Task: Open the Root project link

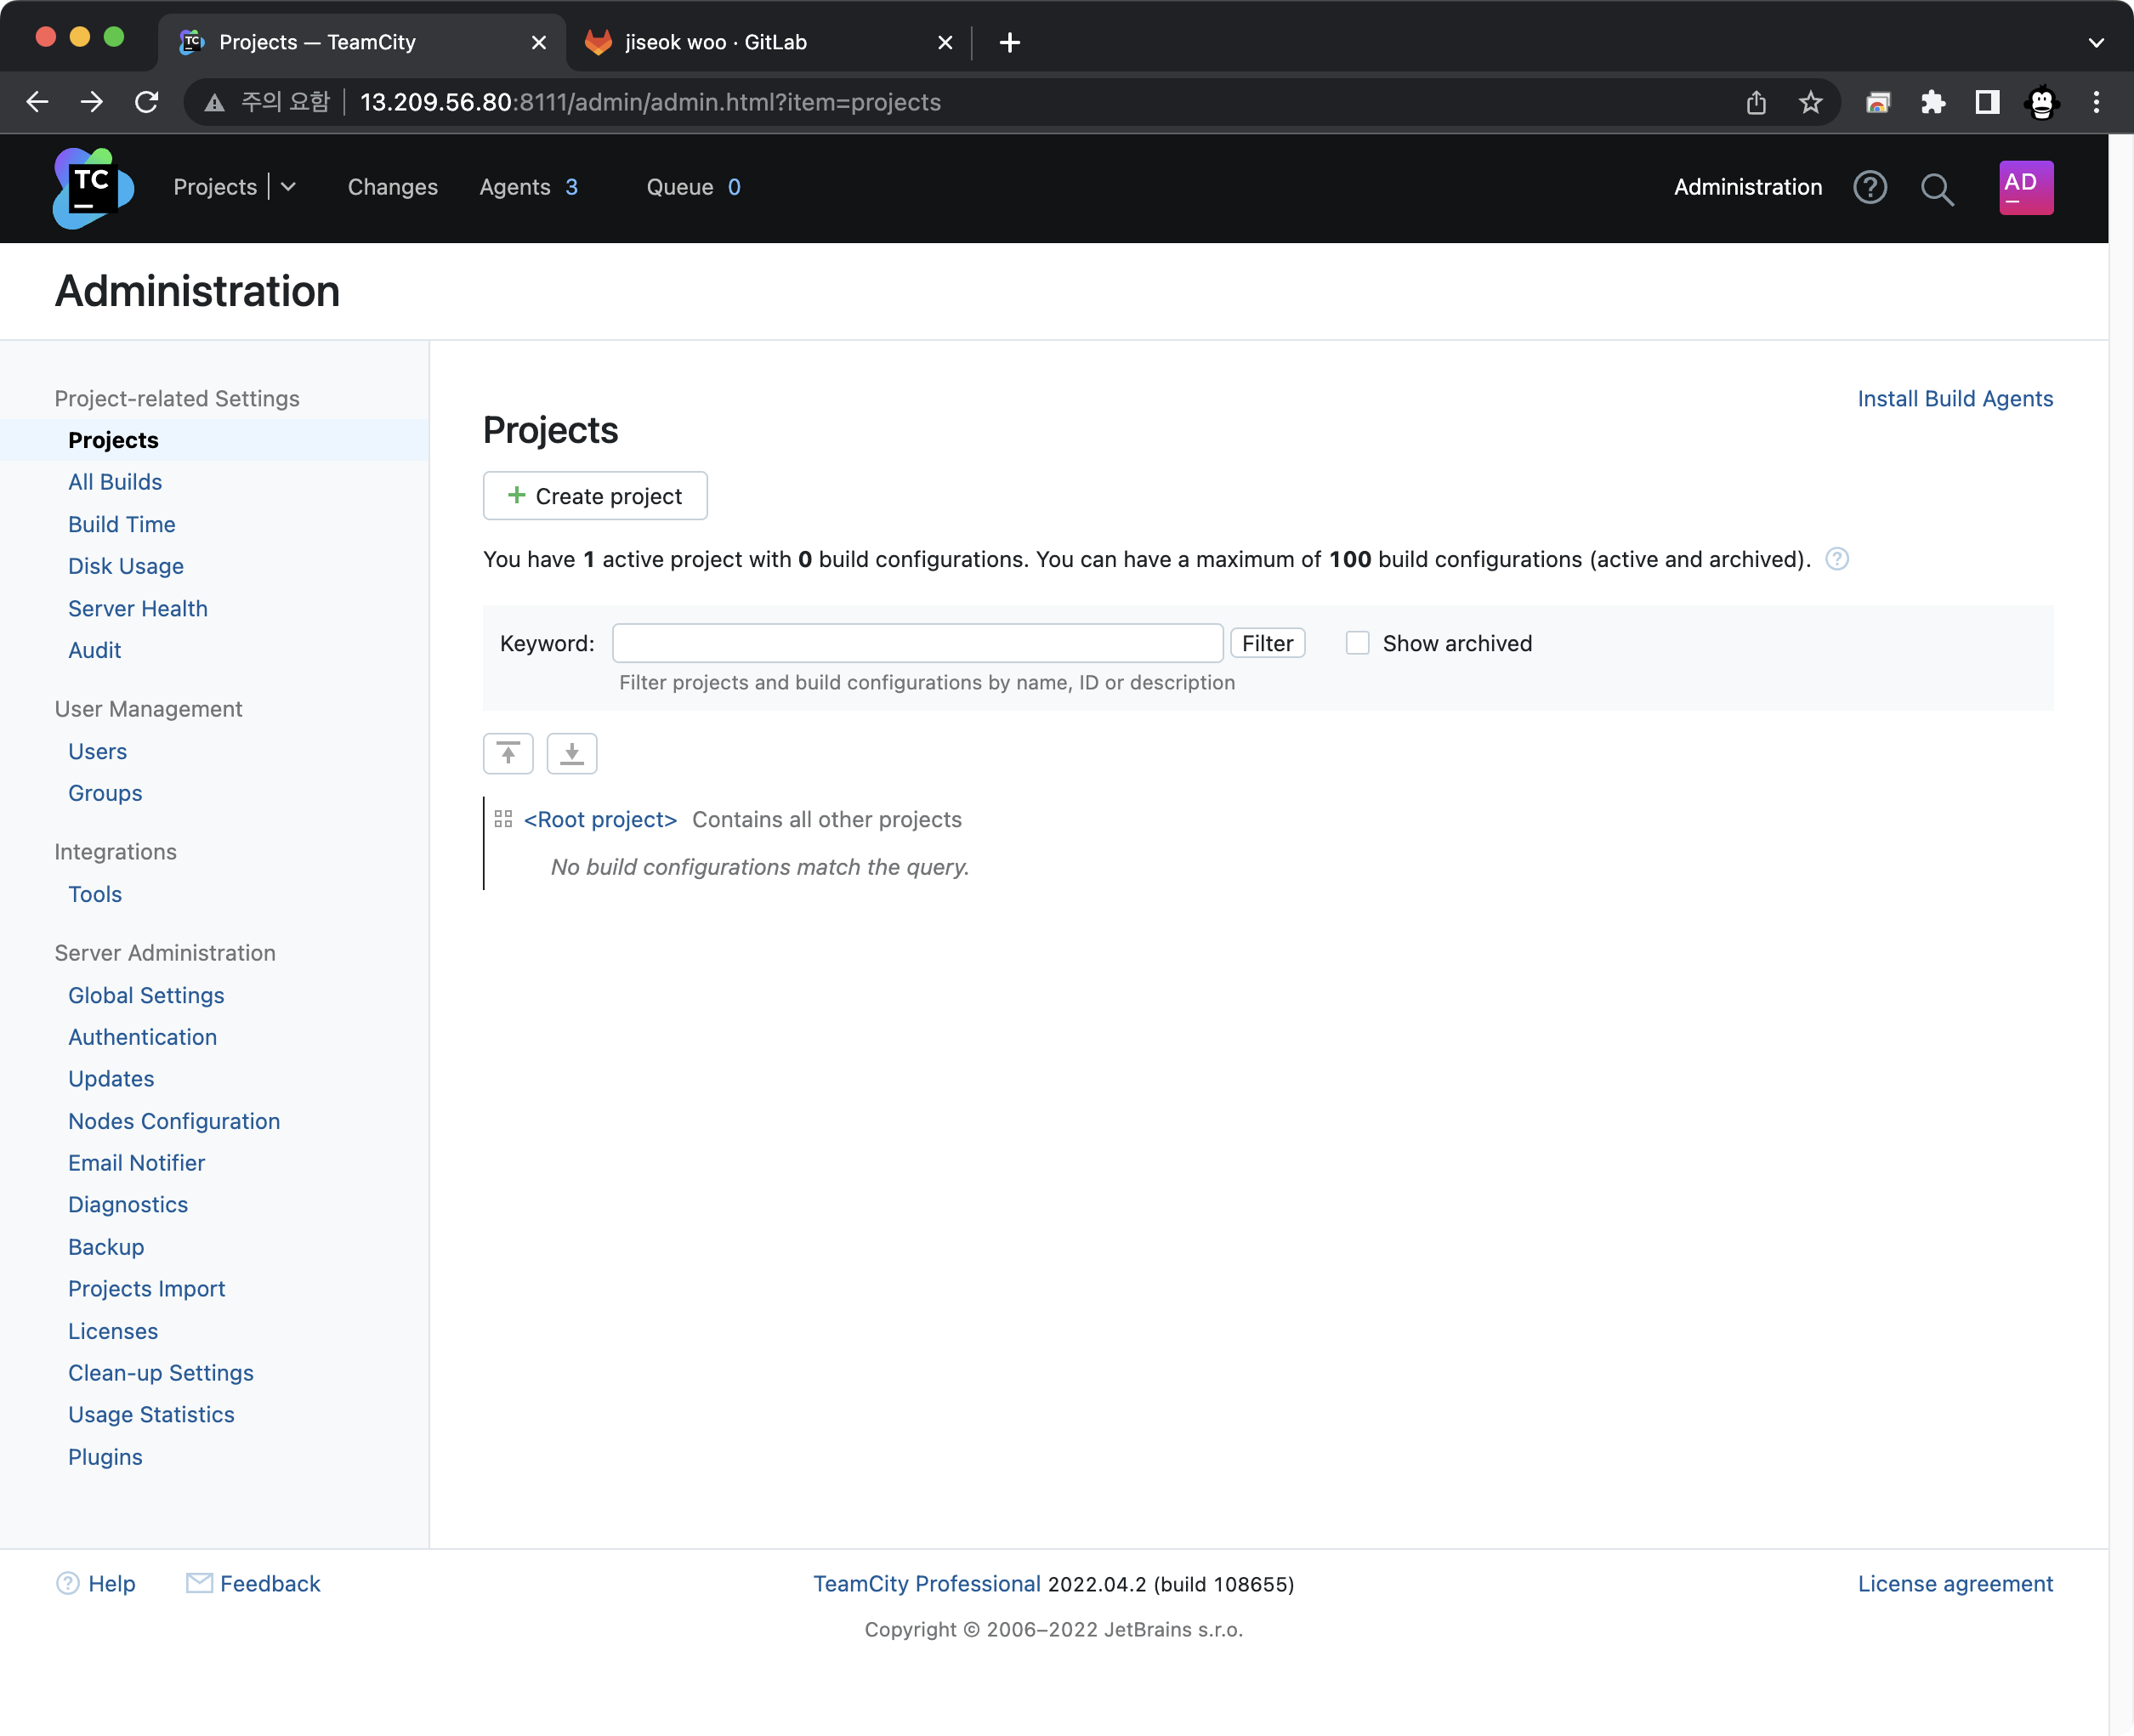Action: point(600,819)
